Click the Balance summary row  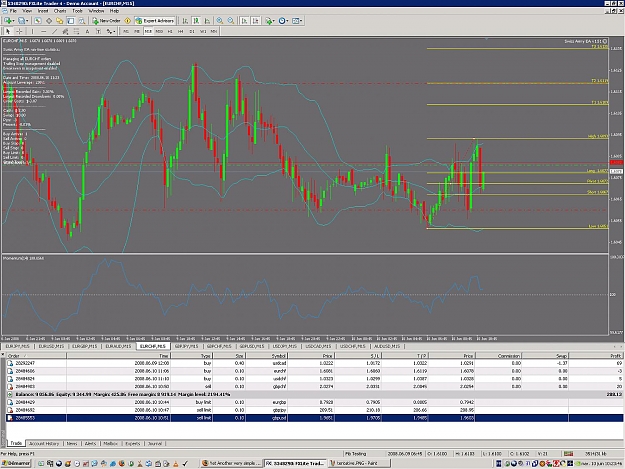point(314,394)
